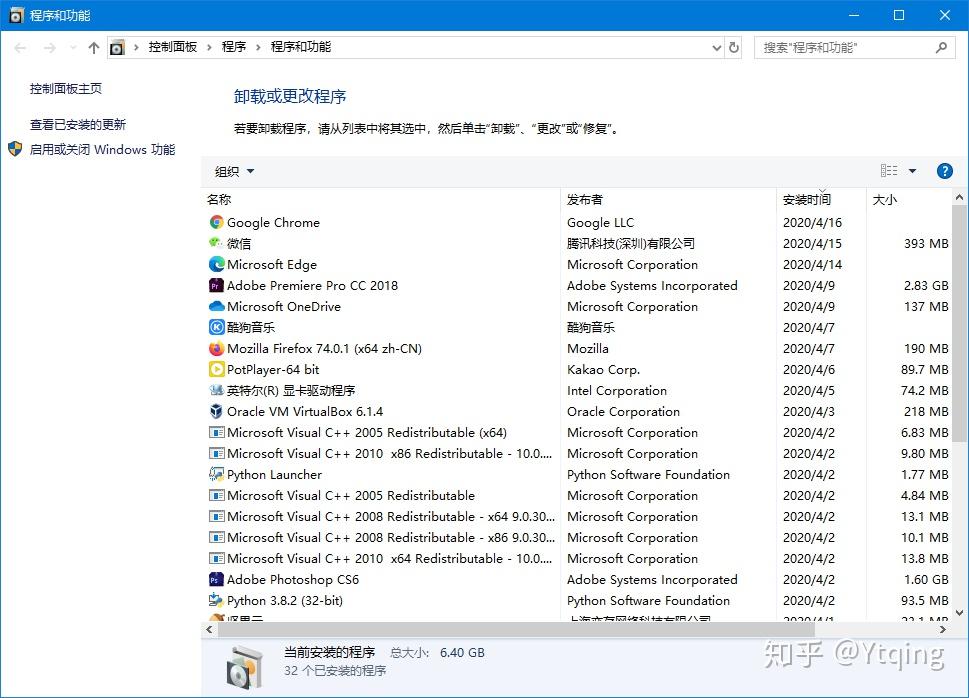Click the change view layout icon

tap(889, 171)
